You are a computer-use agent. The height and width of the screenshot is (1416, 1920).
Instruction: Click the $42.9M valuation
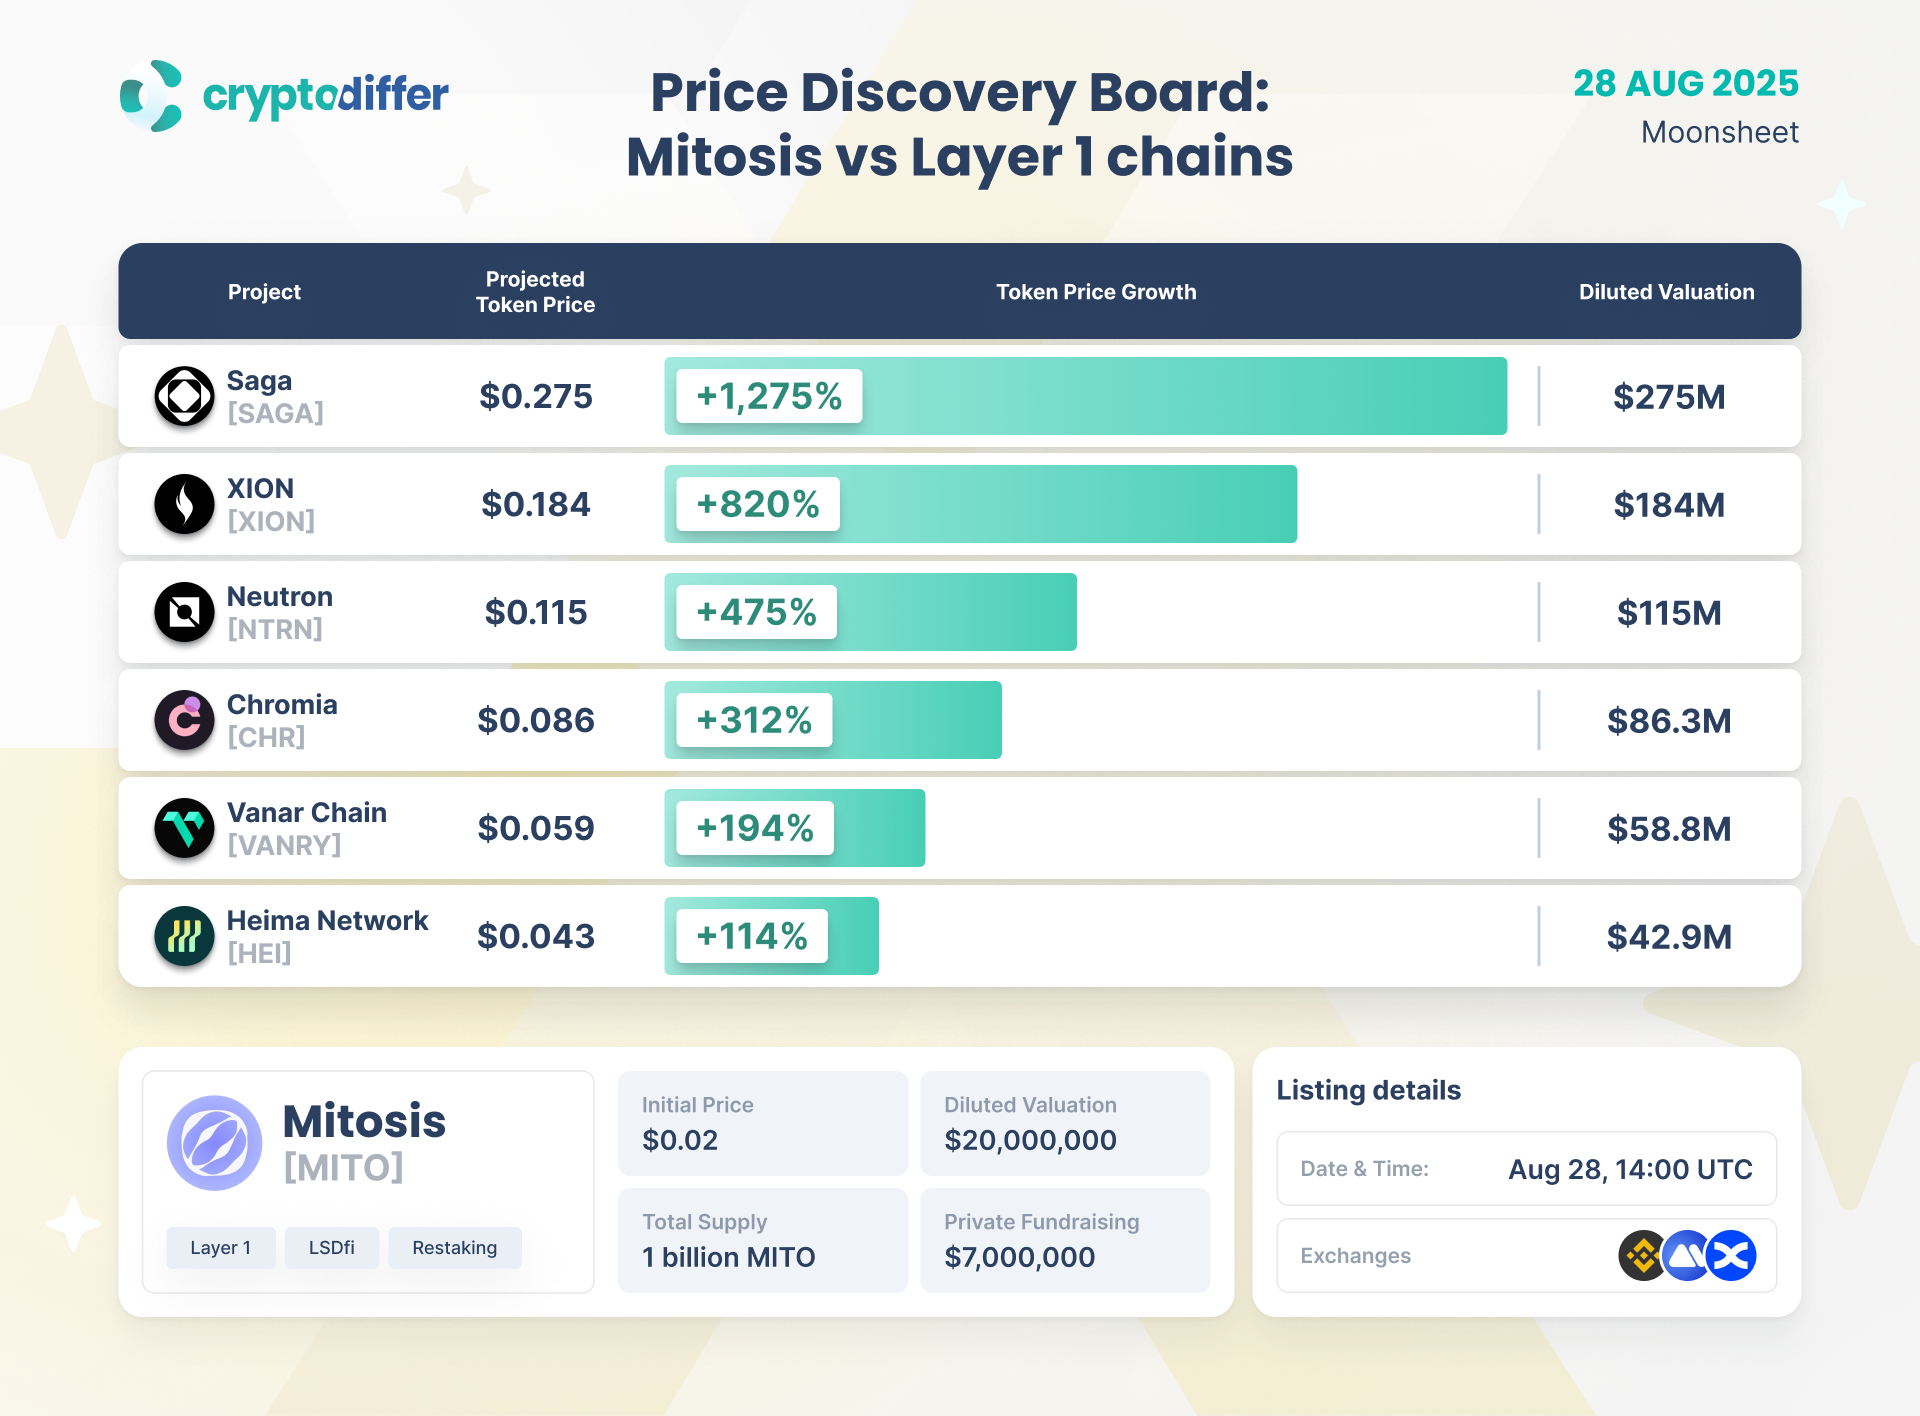tap(1669, 937)
